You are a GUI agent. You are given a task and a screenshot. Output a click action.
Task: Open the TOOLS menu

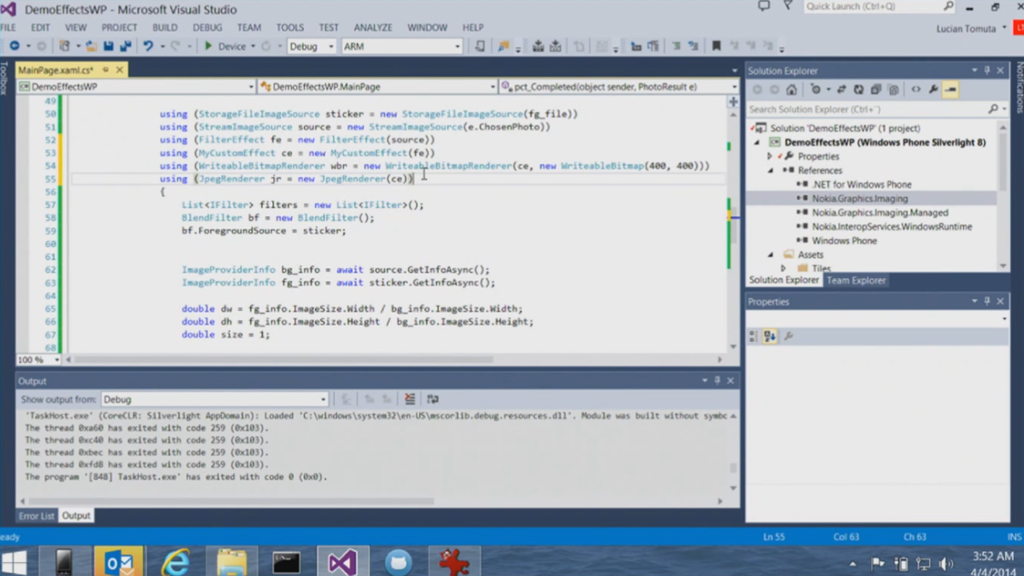click(x=289, y=27)
